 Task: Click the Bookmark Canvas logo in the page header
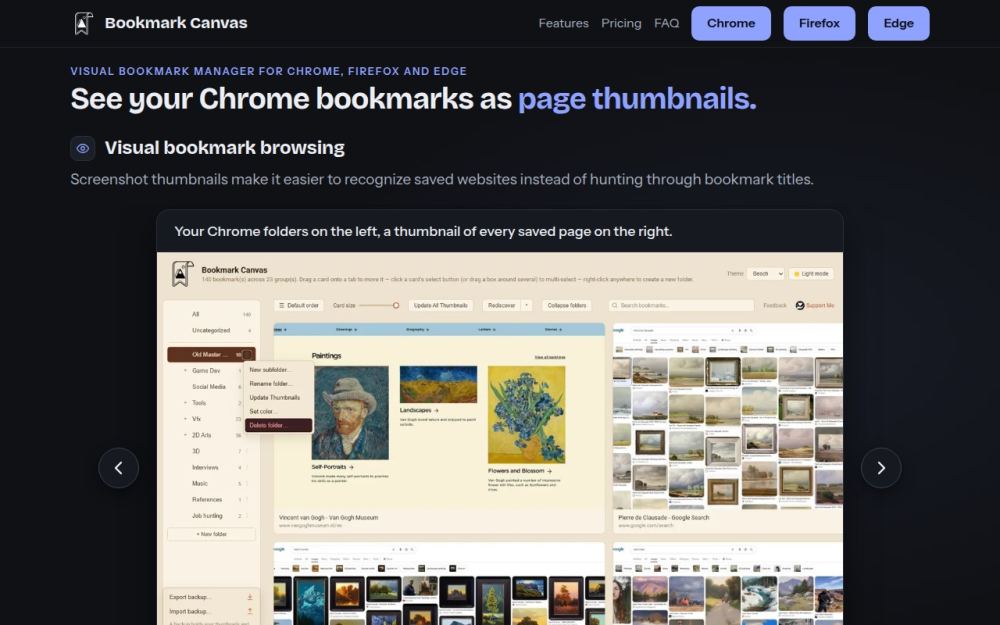84,24
